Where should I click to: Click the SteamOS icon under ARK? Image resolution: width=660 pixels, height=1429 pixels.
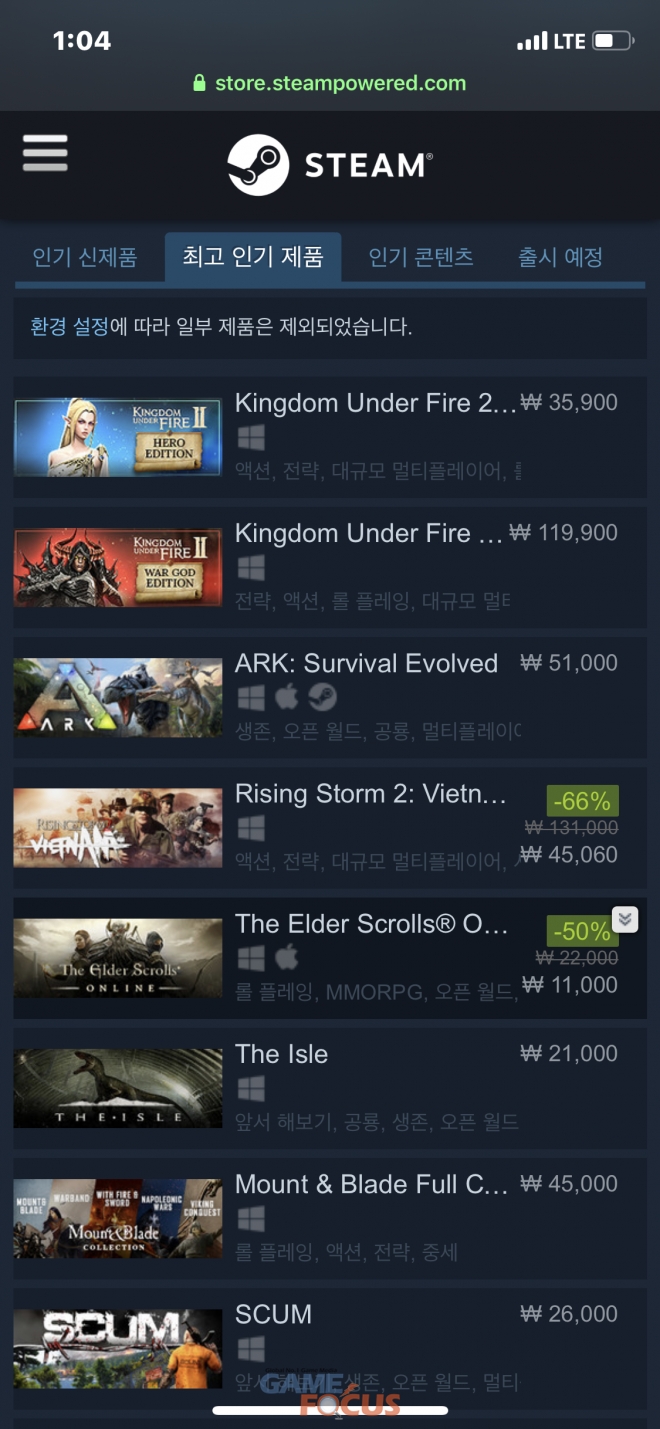pos(322,697)
